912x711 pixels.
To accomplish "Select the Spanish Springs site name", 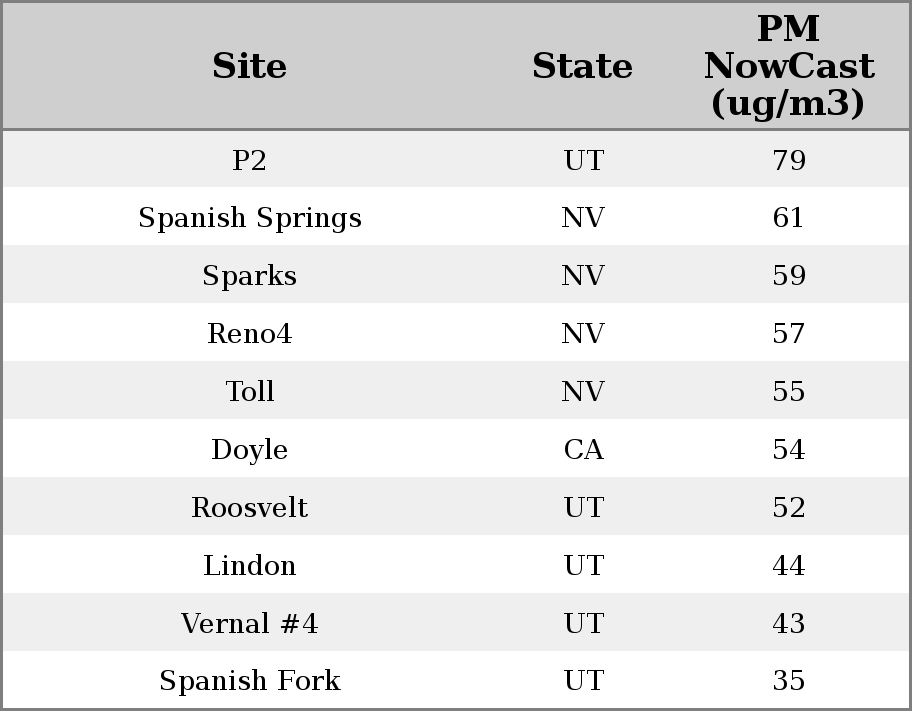I will pos(249,218).
